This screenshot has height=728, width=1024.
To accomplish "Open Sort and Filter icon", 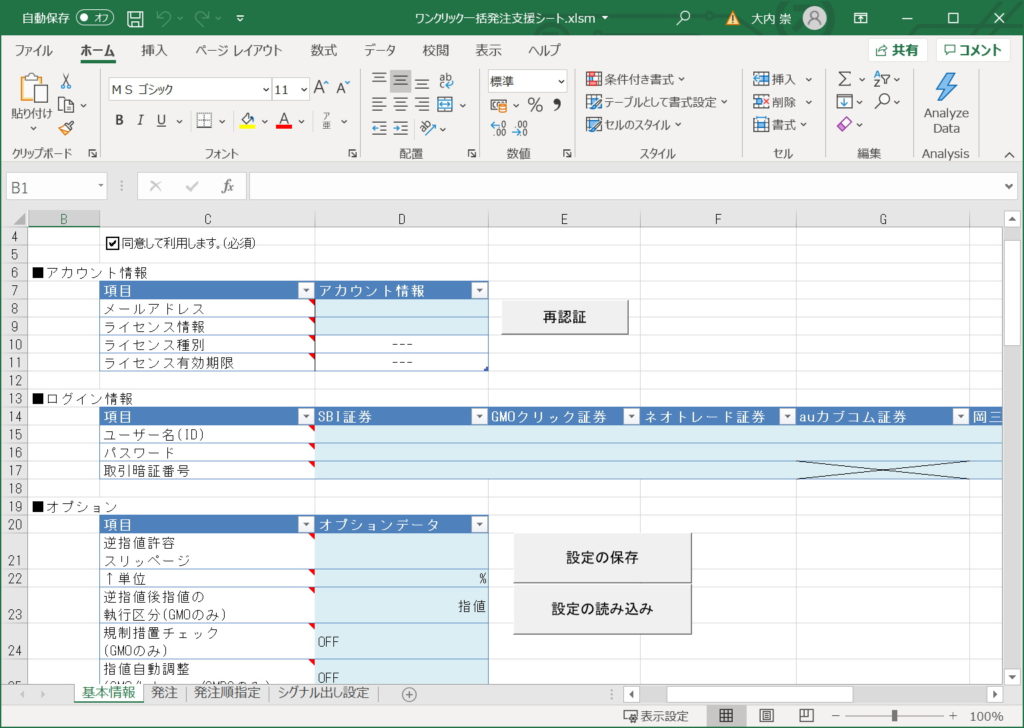I will [x=882, y=79].
